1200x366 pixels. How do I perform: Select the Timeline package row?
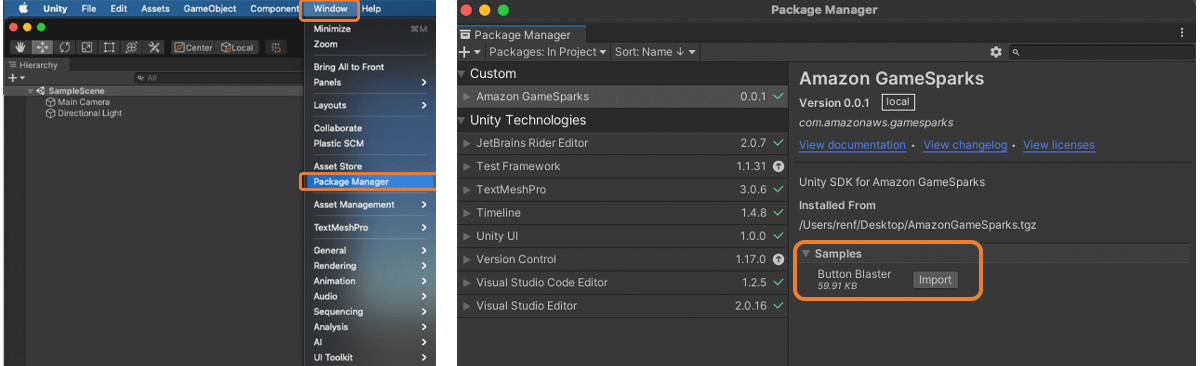click(622, 213)
